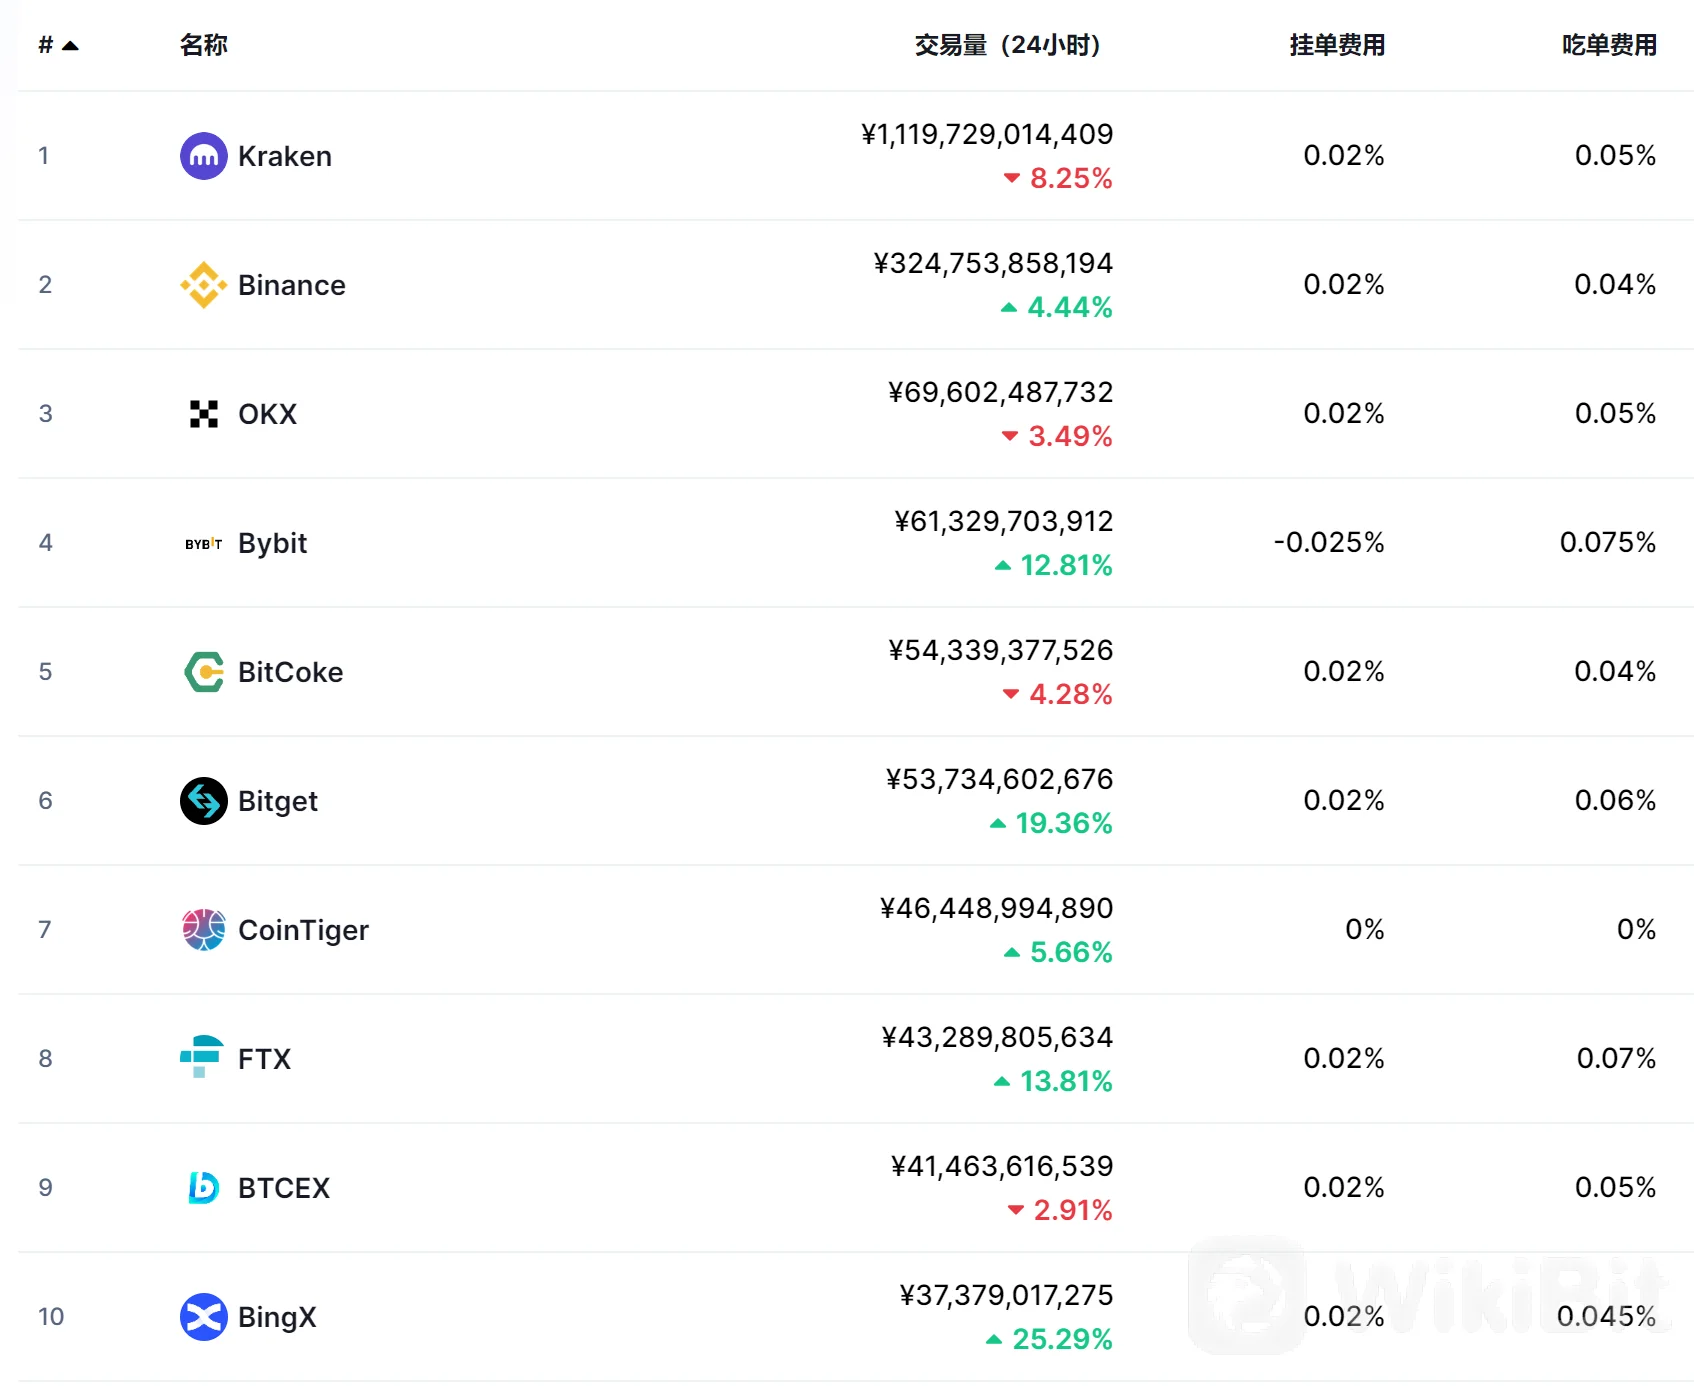Screen dimensions: 1694x1386
Task: Open the Kraken exchange name link
Action: pos(285,156)
